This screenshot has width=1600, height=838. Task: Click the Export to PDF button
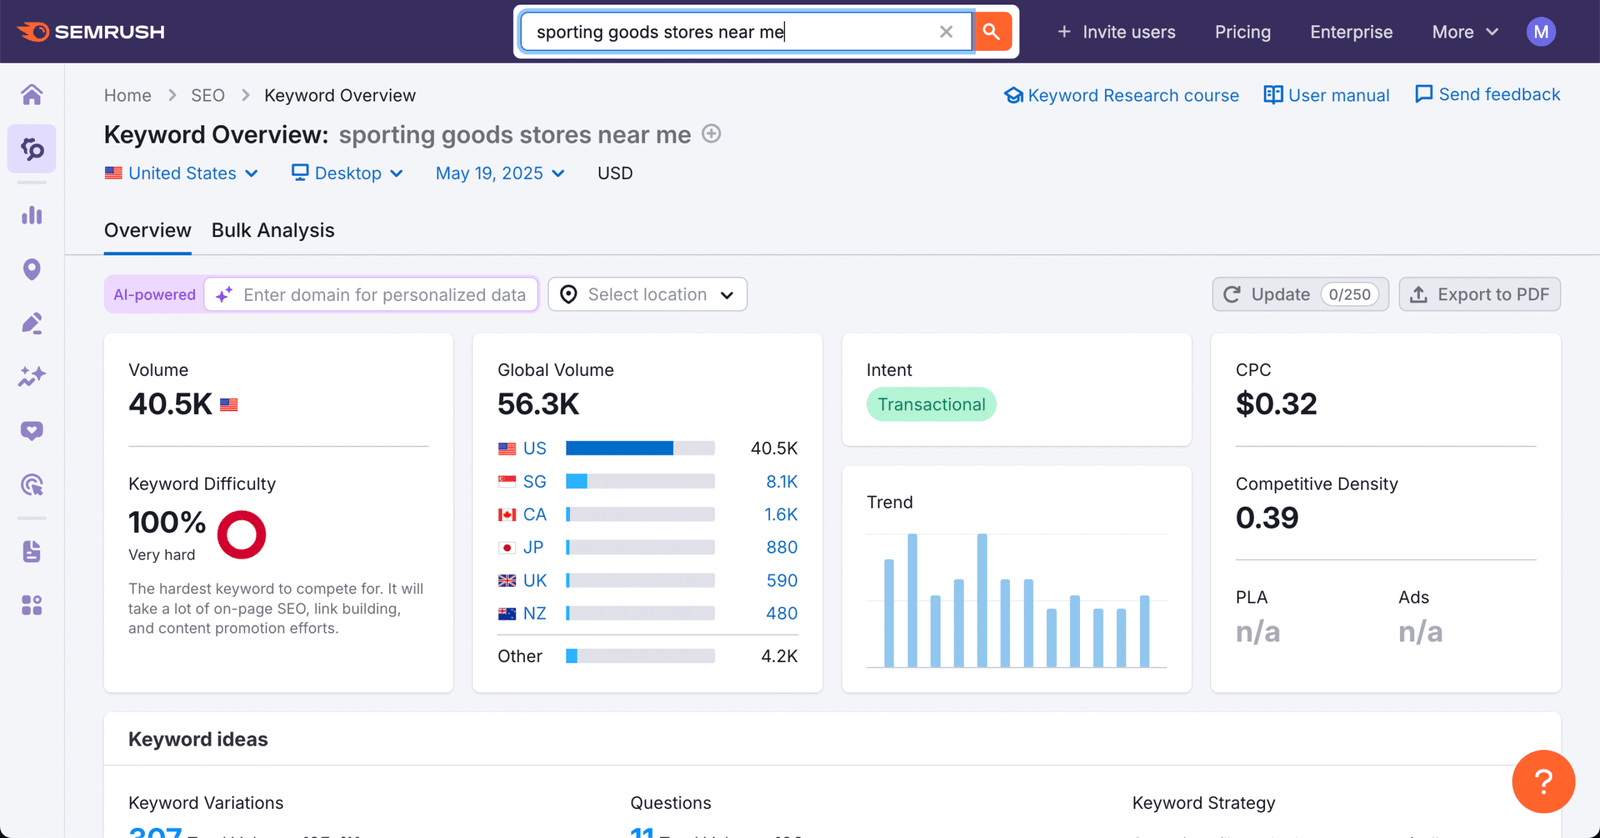[x=1479, y=294]
